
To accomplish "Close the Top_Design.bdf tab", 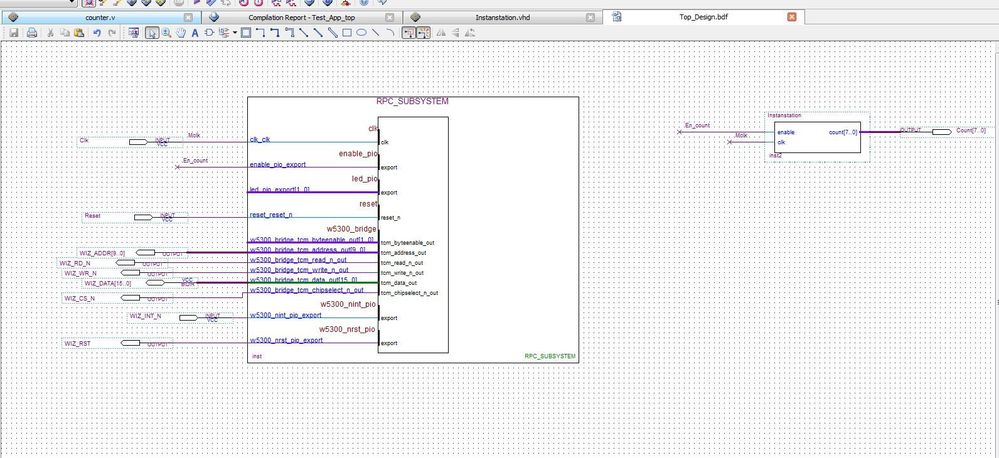I will (x=792, y=17).
